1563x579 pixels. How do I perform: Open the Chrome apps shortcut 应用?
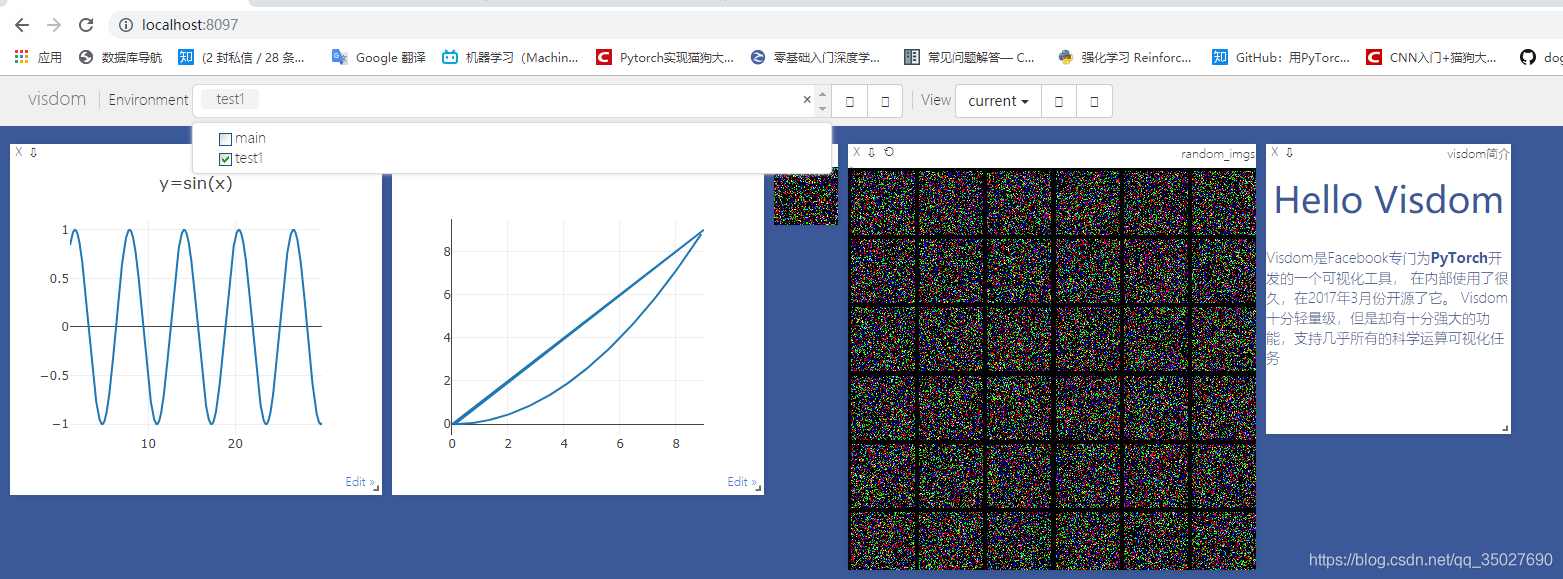(38, 58)
